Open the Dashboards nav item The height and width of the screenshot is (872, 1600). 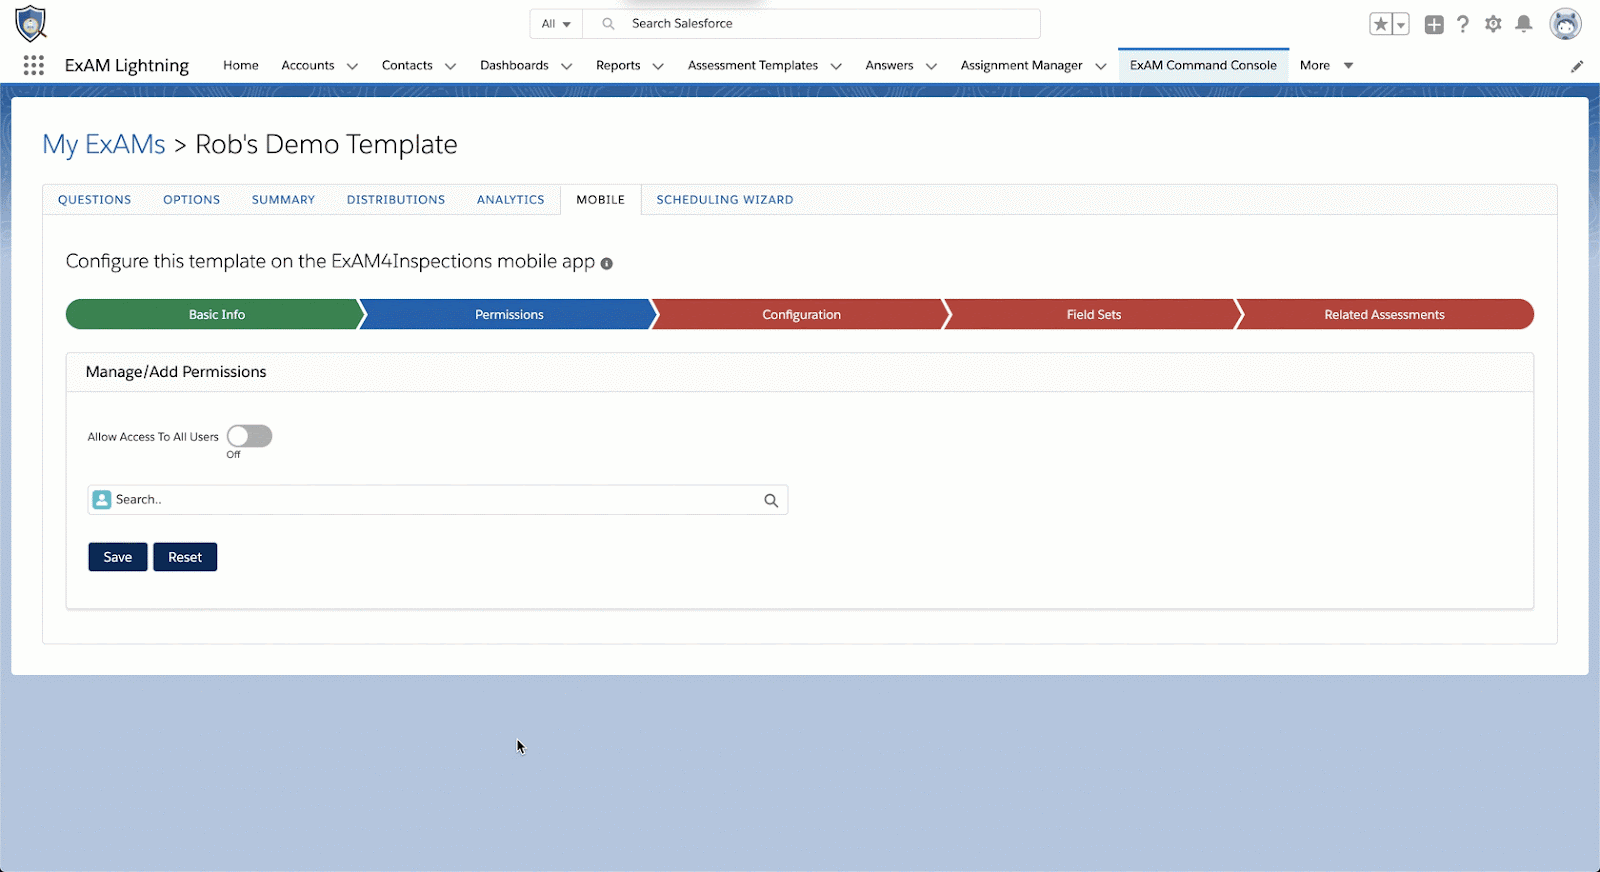pyautogui.click(x=514, y=65)
